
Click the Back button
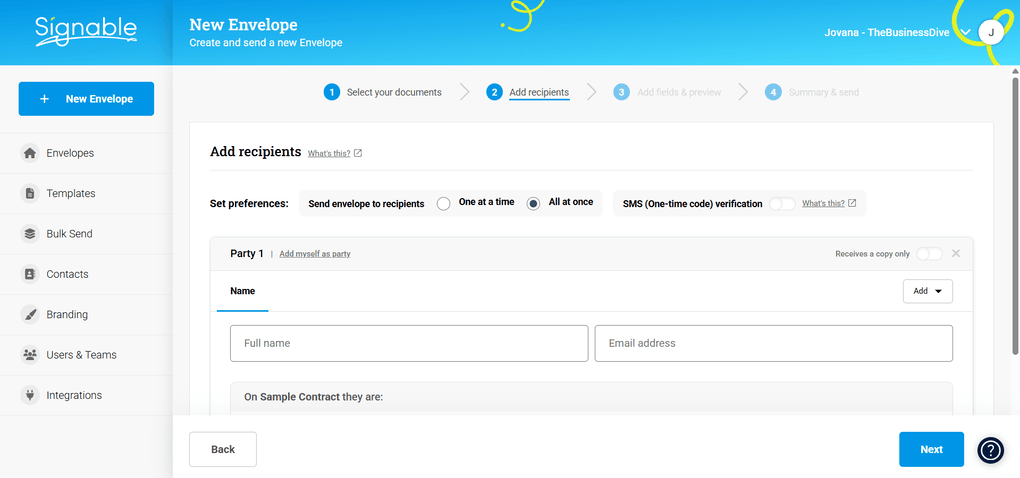(223, 449)
